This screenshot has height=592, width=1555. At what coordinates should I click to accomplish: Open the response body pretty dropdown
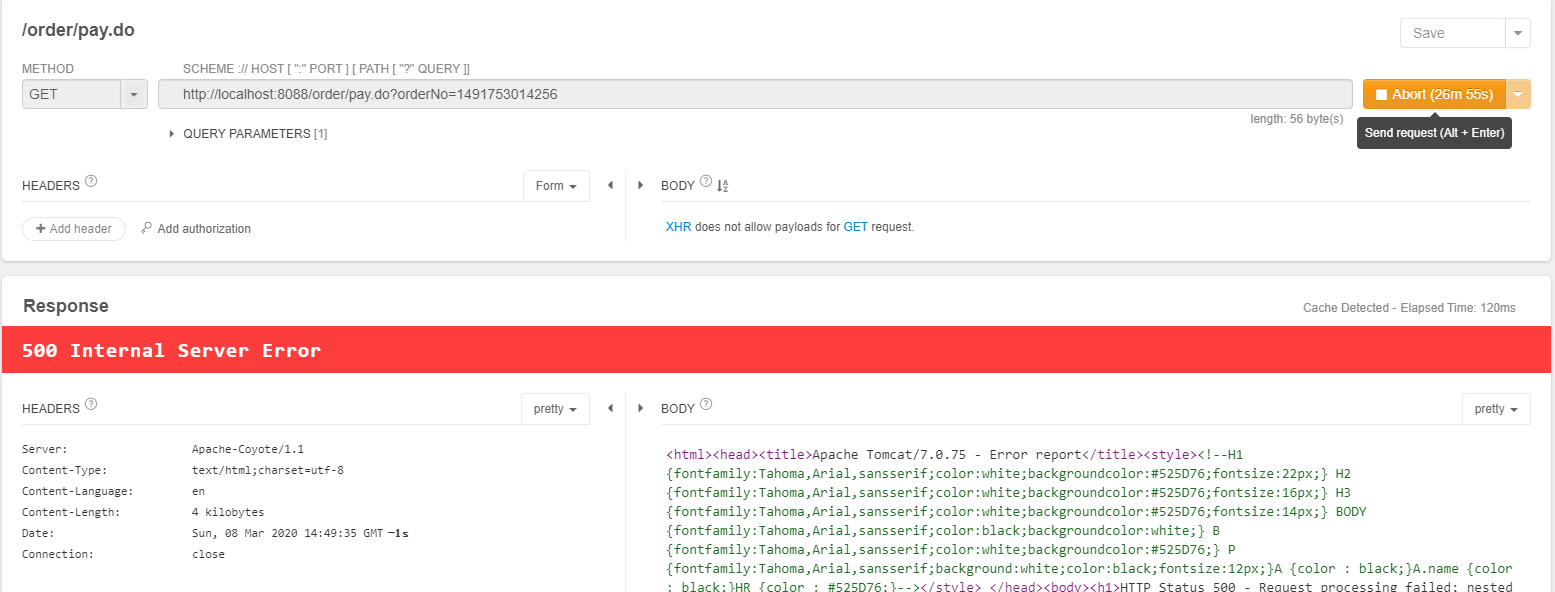click(1496, 409)
